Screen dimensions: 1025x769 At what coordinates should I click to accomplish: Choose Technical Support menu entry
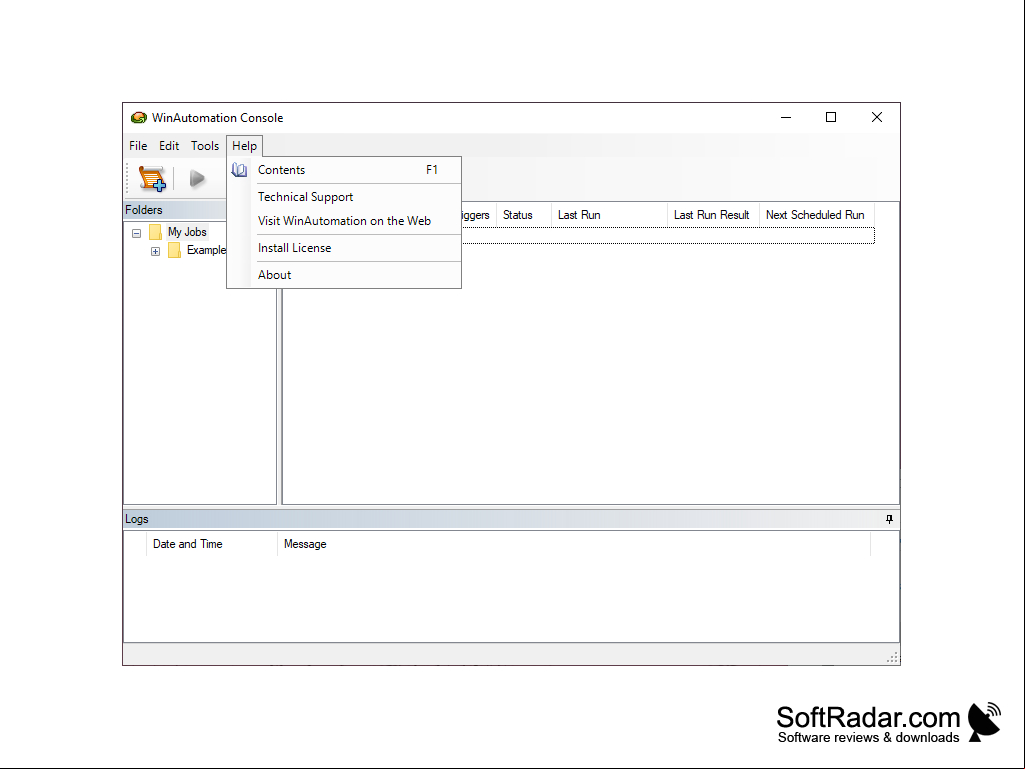tap(344, 197)
